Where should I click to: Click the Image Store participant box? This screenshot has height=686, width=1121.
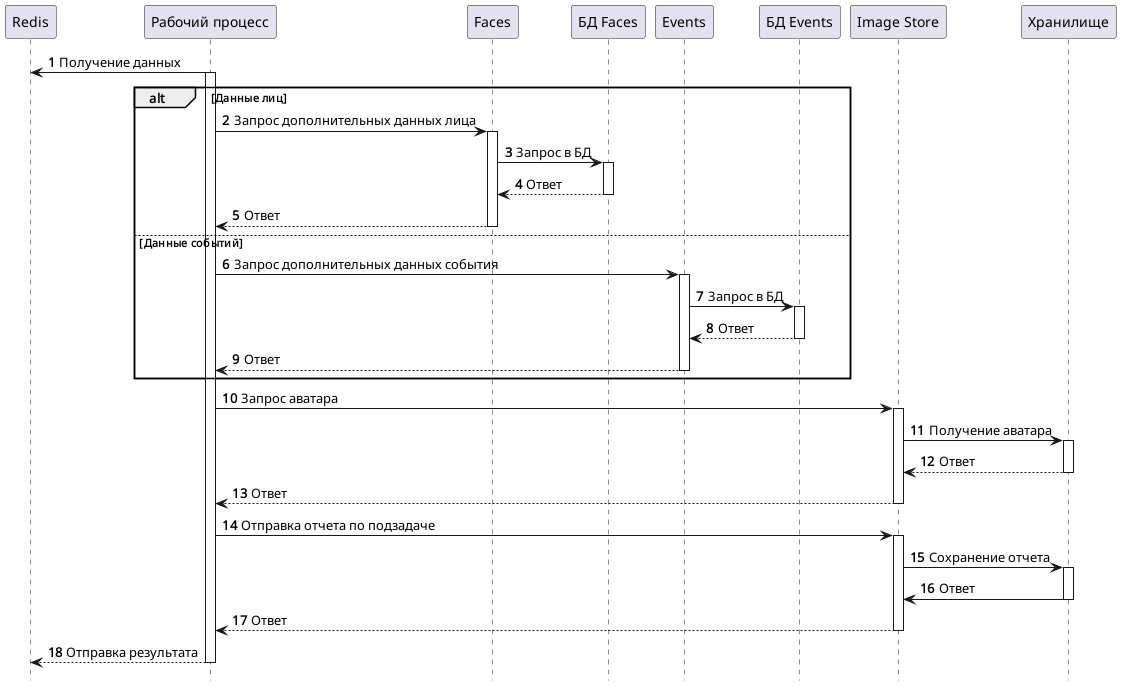click(898, 22)
